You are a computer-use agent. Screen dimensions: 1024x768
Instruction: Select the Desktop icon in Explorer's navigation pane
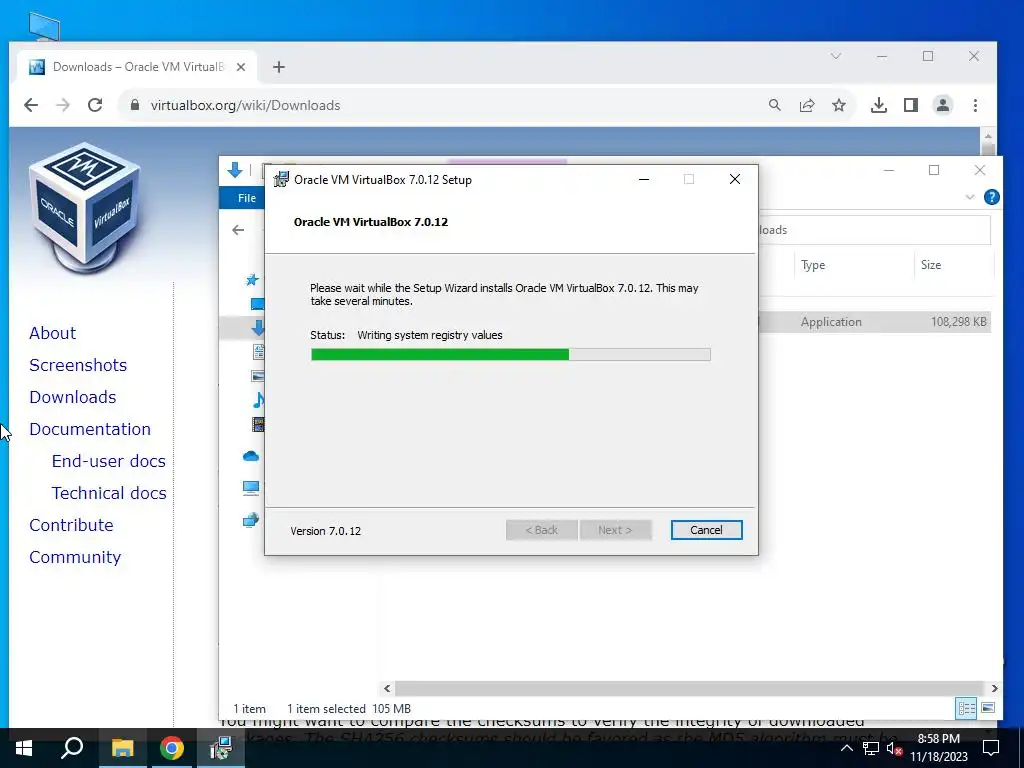click(257, 304)
